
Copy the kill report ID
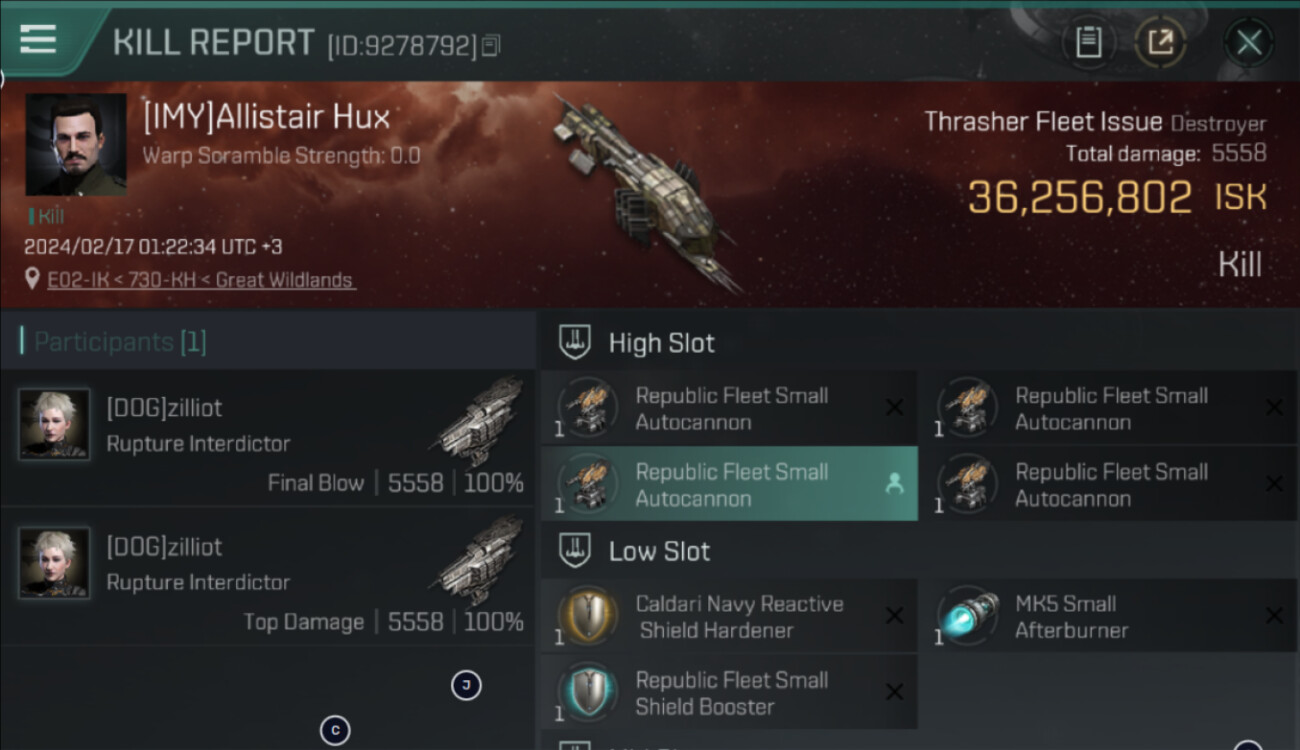(x=491, y=45)
